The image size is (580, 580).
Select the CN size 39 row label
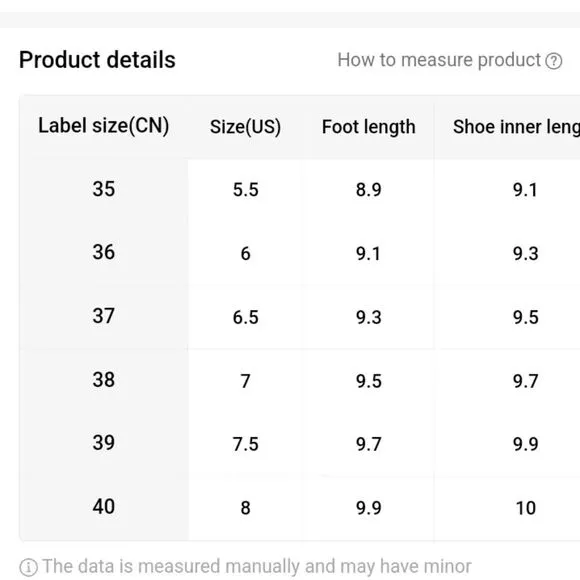(x=104, y=443)
